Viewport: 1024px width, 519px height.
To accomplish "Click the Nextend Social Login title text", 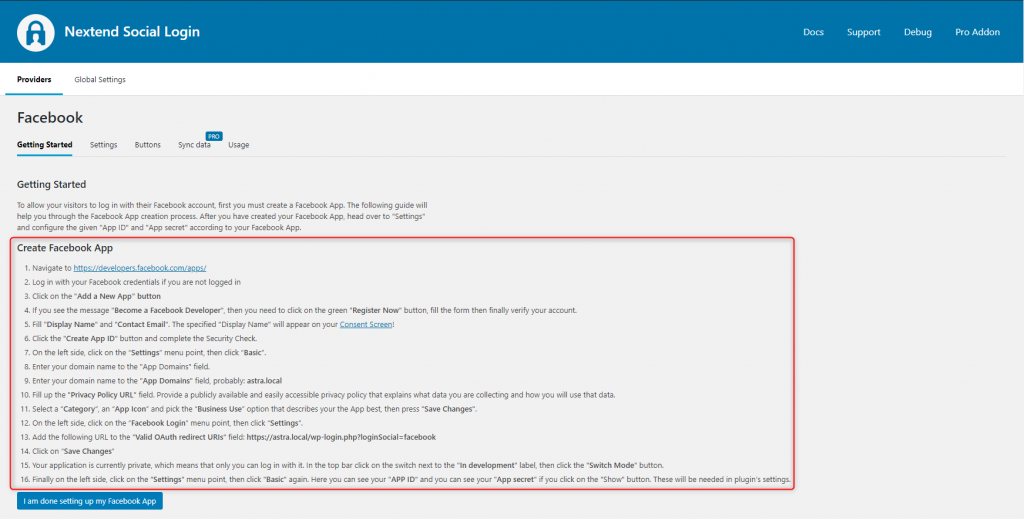I will (x=132, y=32).
